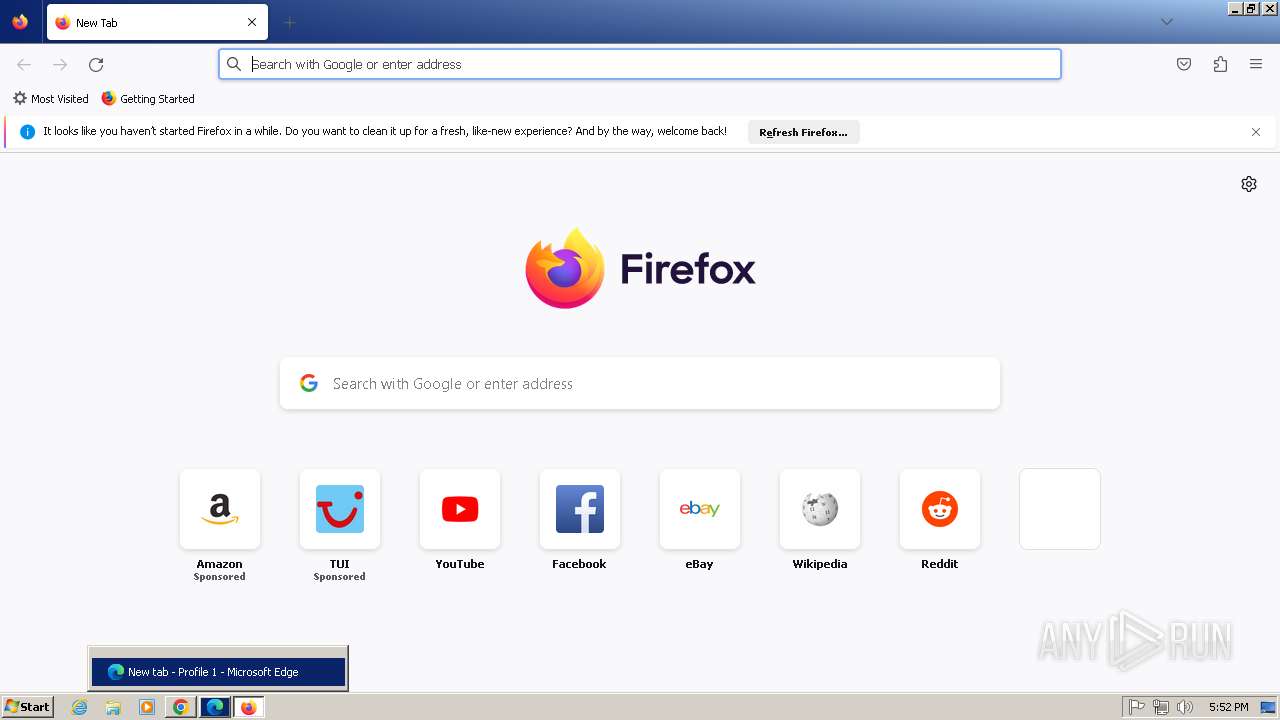Screen dimensions: 1280x720
Task: Open Save to Pocket icon
Action: pyautogui.click(x=1184, y=64)
